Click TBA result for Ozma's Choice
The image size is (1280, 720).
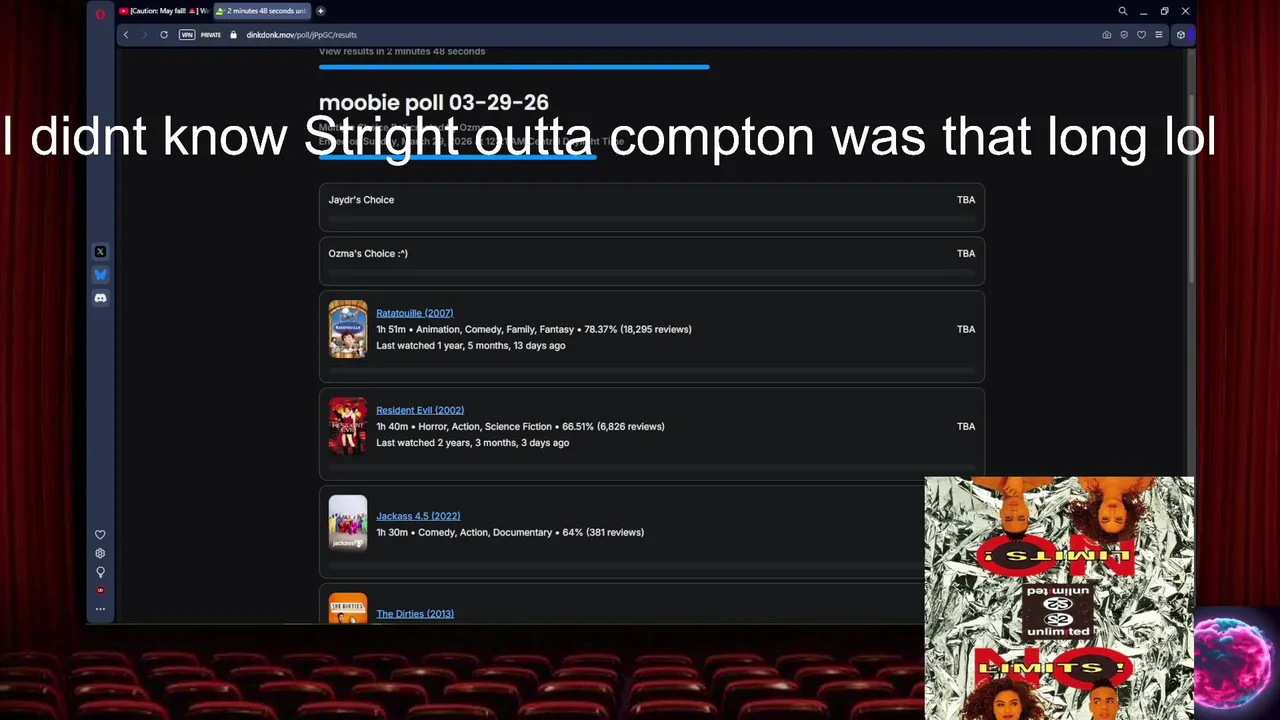pos(966,254)
